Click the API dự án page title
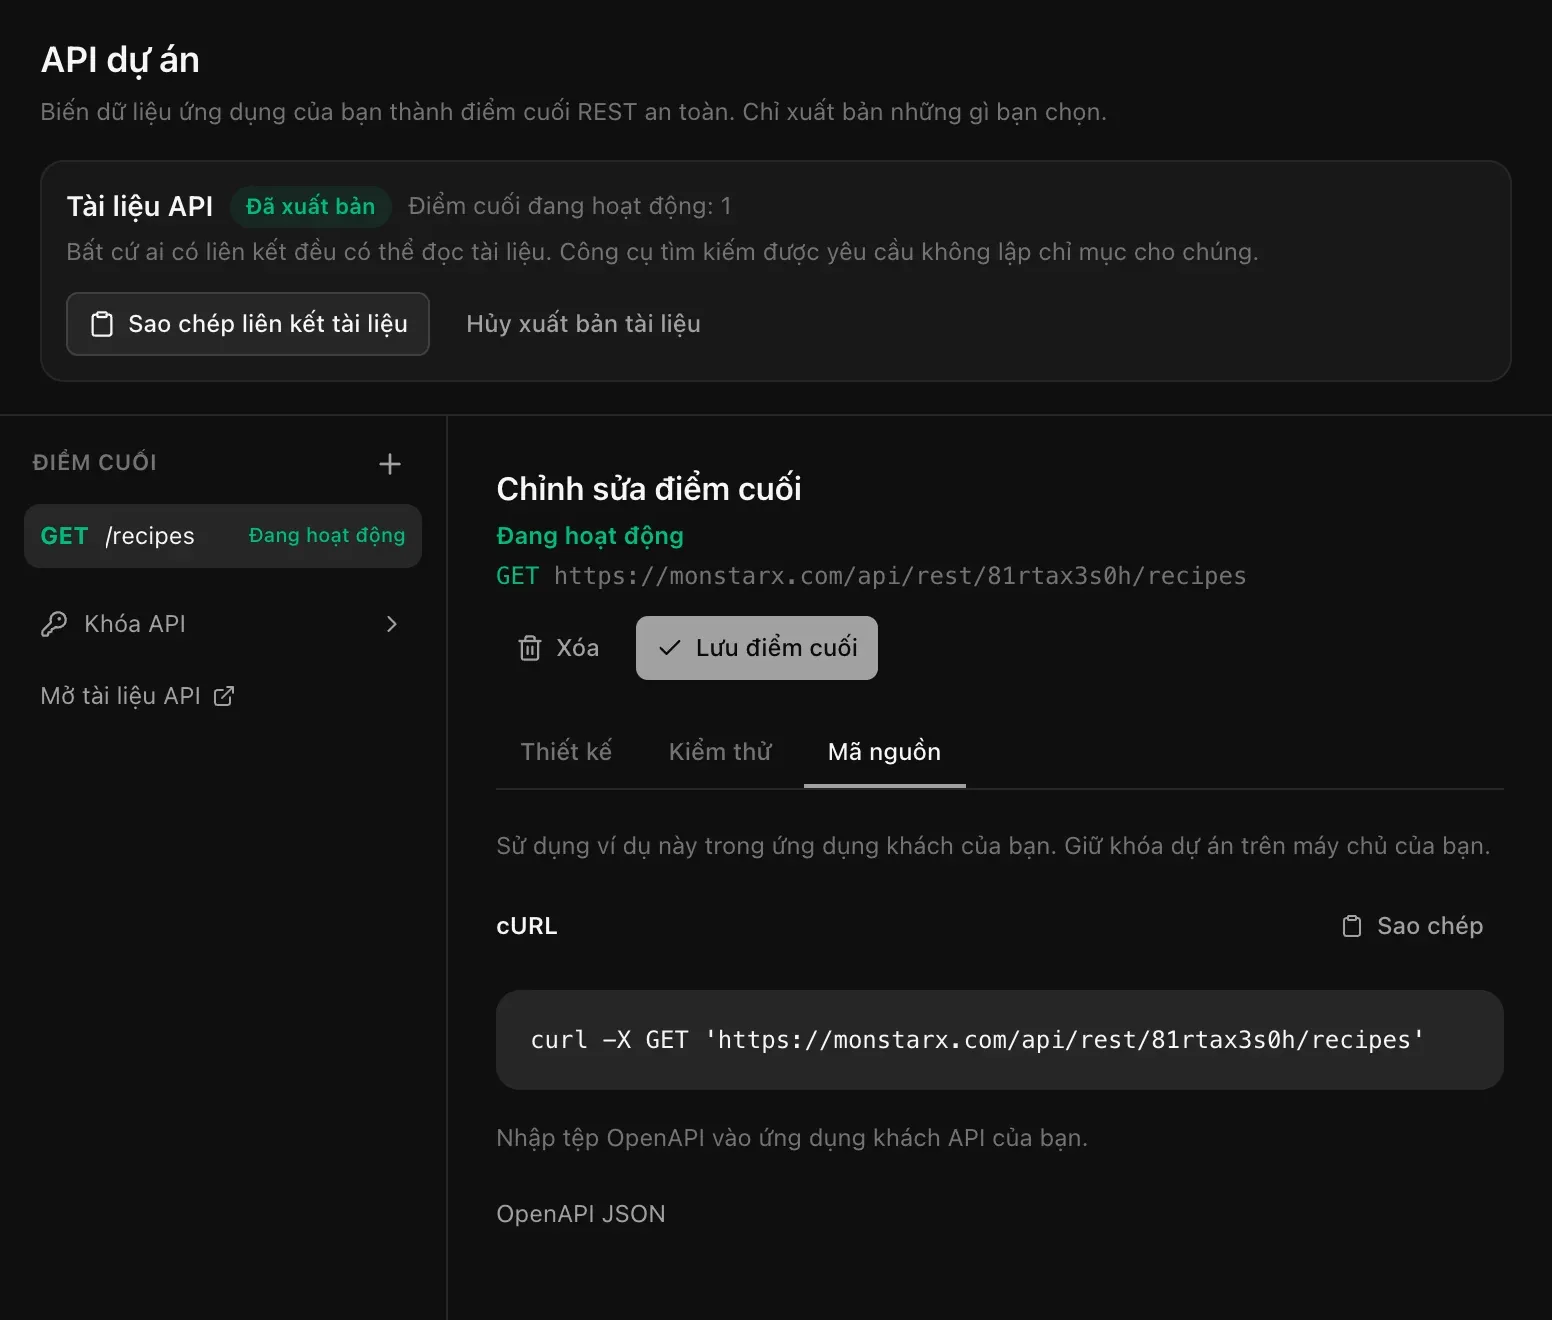The width and height of the screenshot is (1552, 1320). pos(120,60)
